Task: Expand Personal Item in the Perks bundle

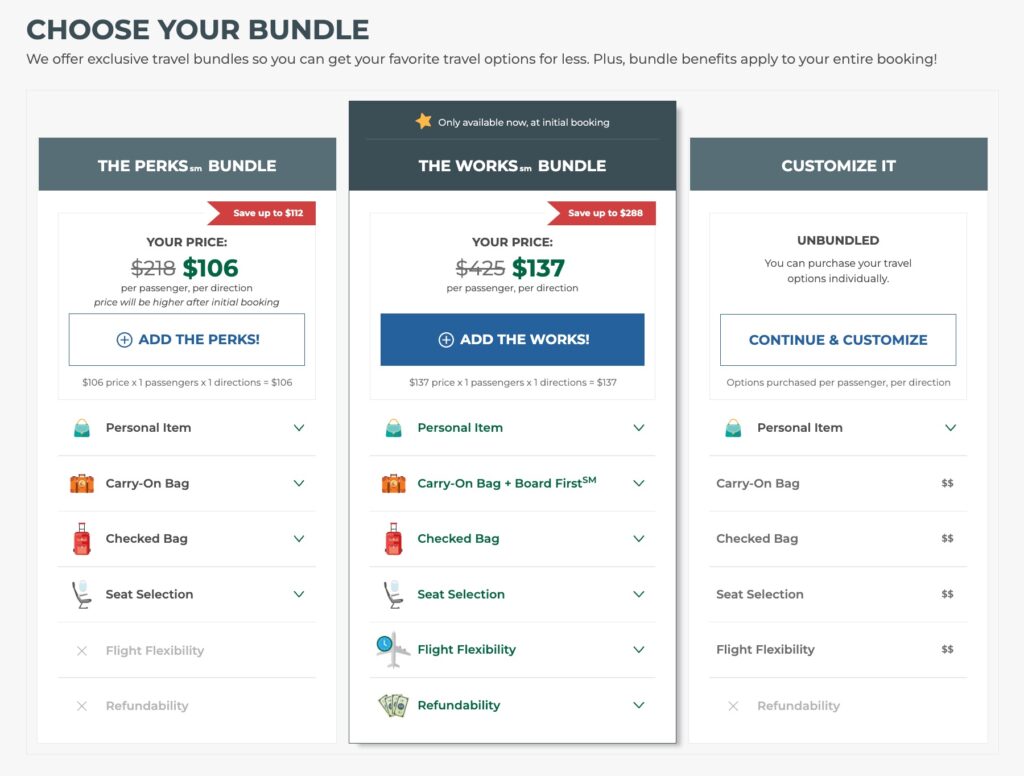Action: (x=298, y=428)
